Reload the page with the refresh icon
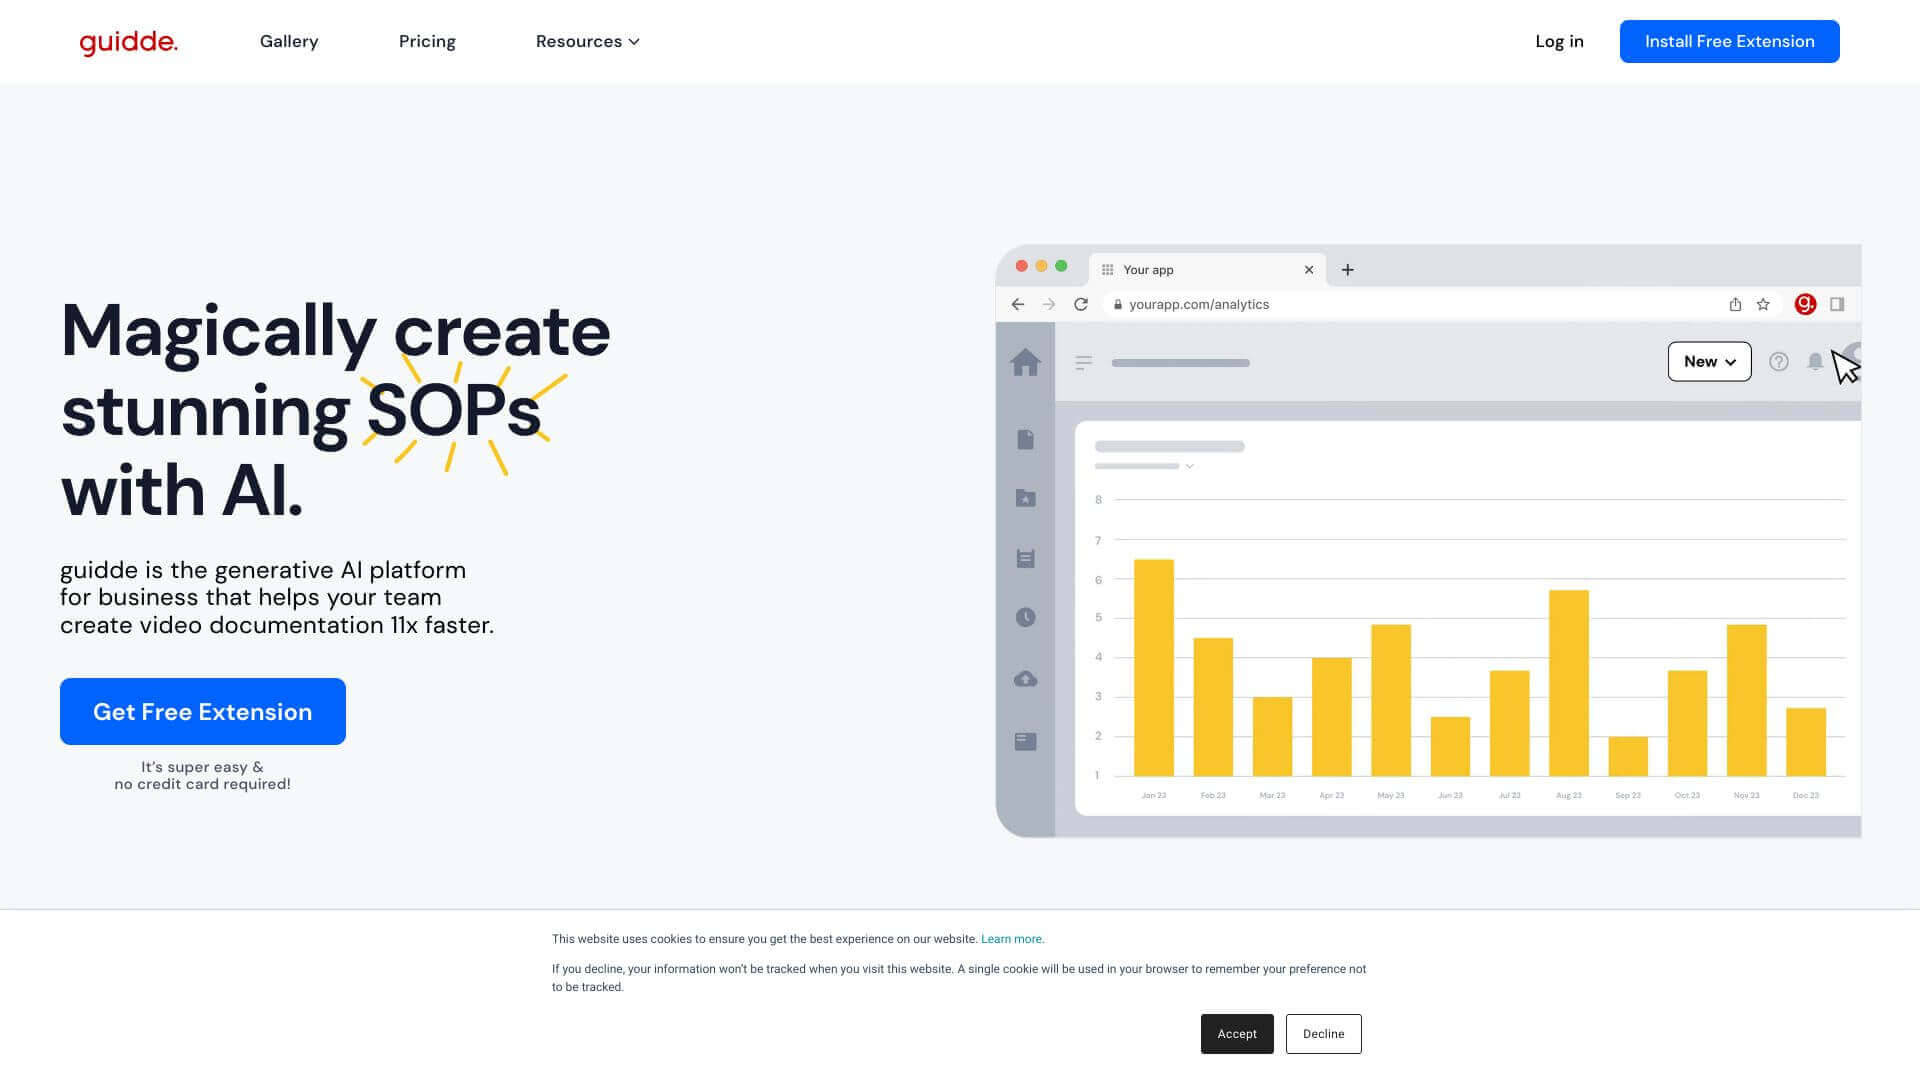 [x=1081, y=304]
